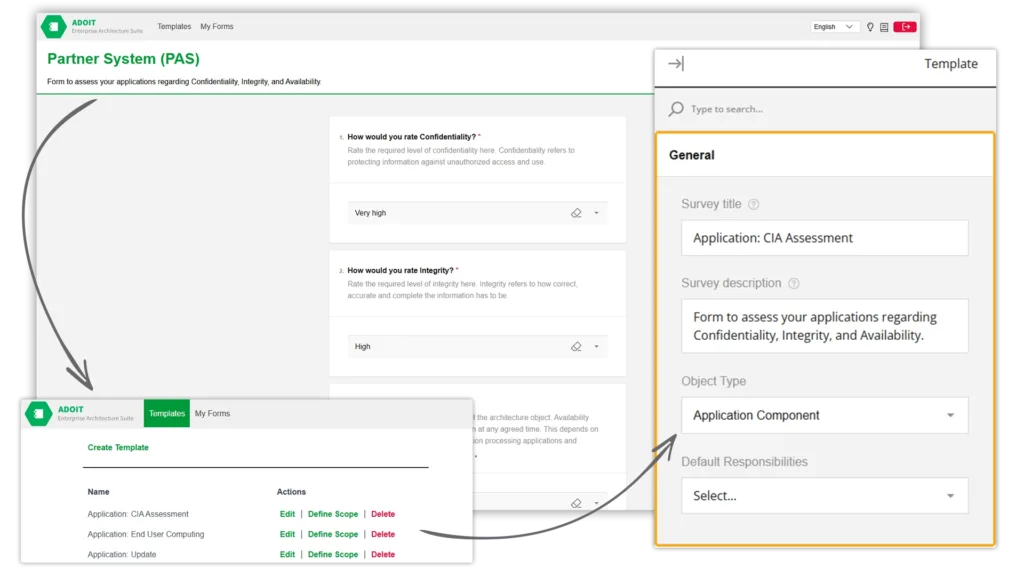Clear the third question's answer with the eraser icon

576,503
